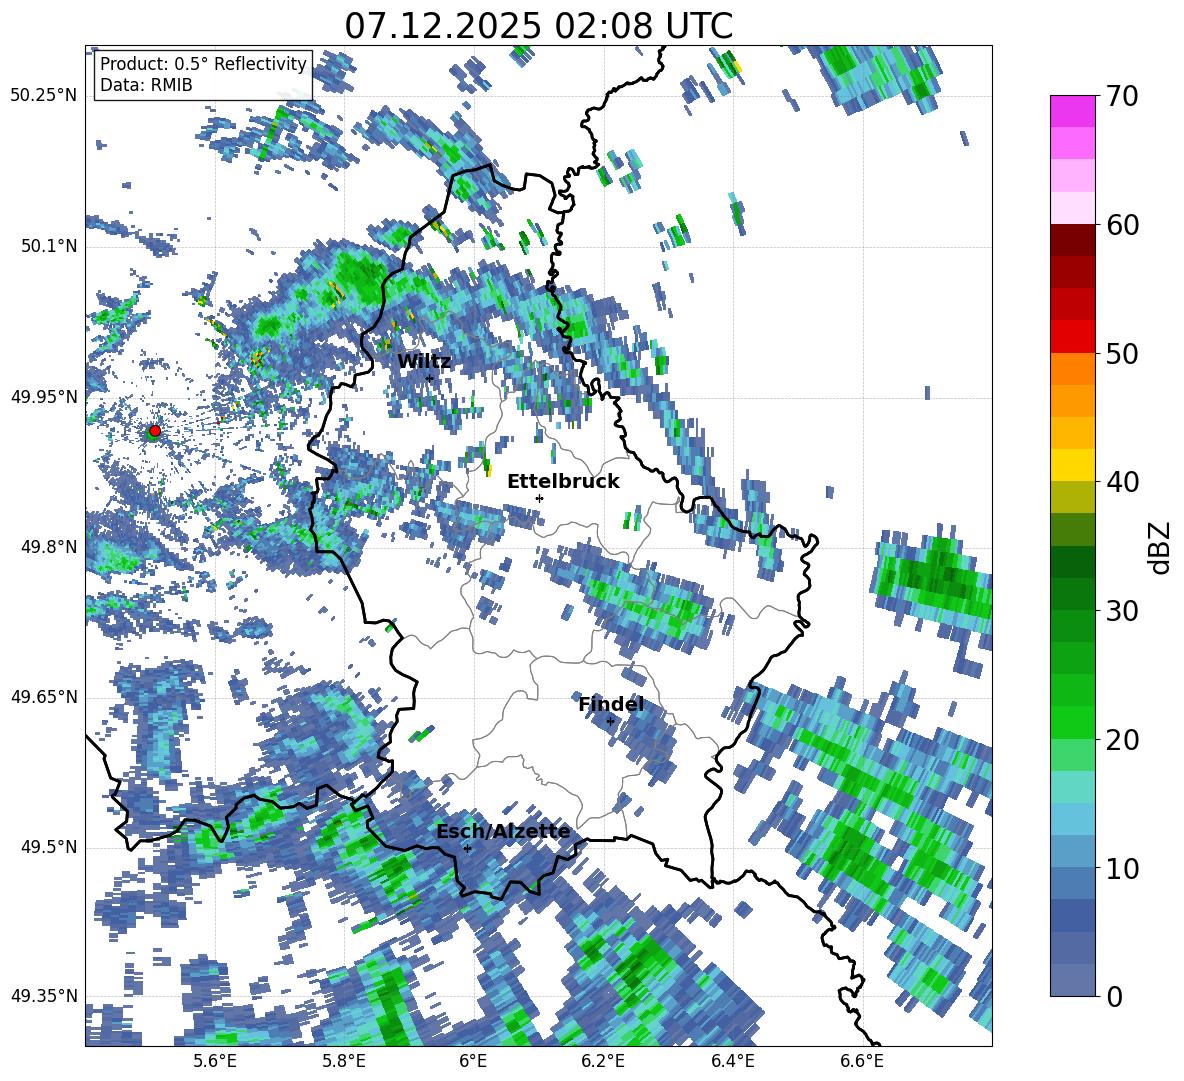Viewport: 1184px width, 1081px height.
Task: Click the 0 tick on colorbar
Action: (x=1114, y=996)
